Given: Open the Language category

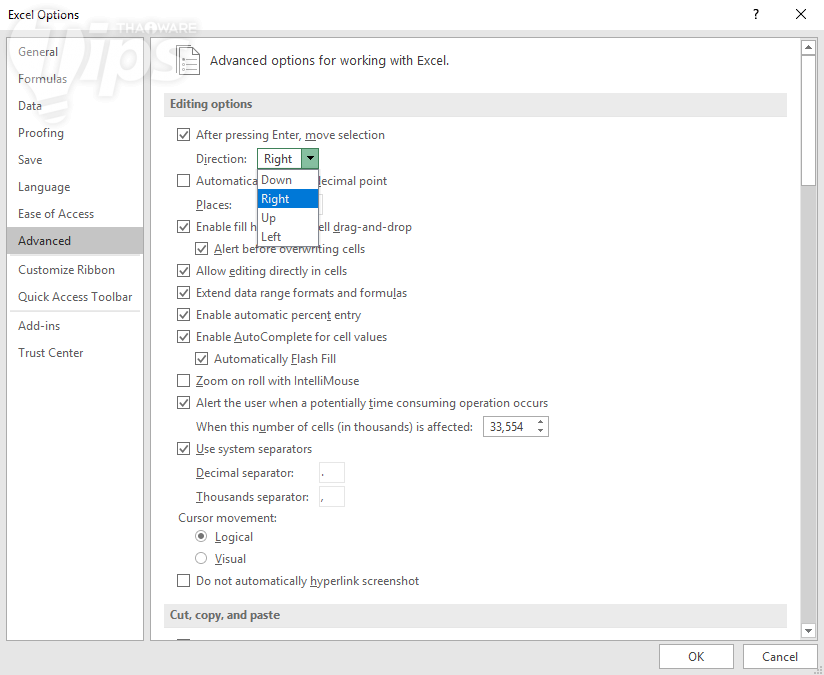Looking at the screenshot, I should coord(75,187).
